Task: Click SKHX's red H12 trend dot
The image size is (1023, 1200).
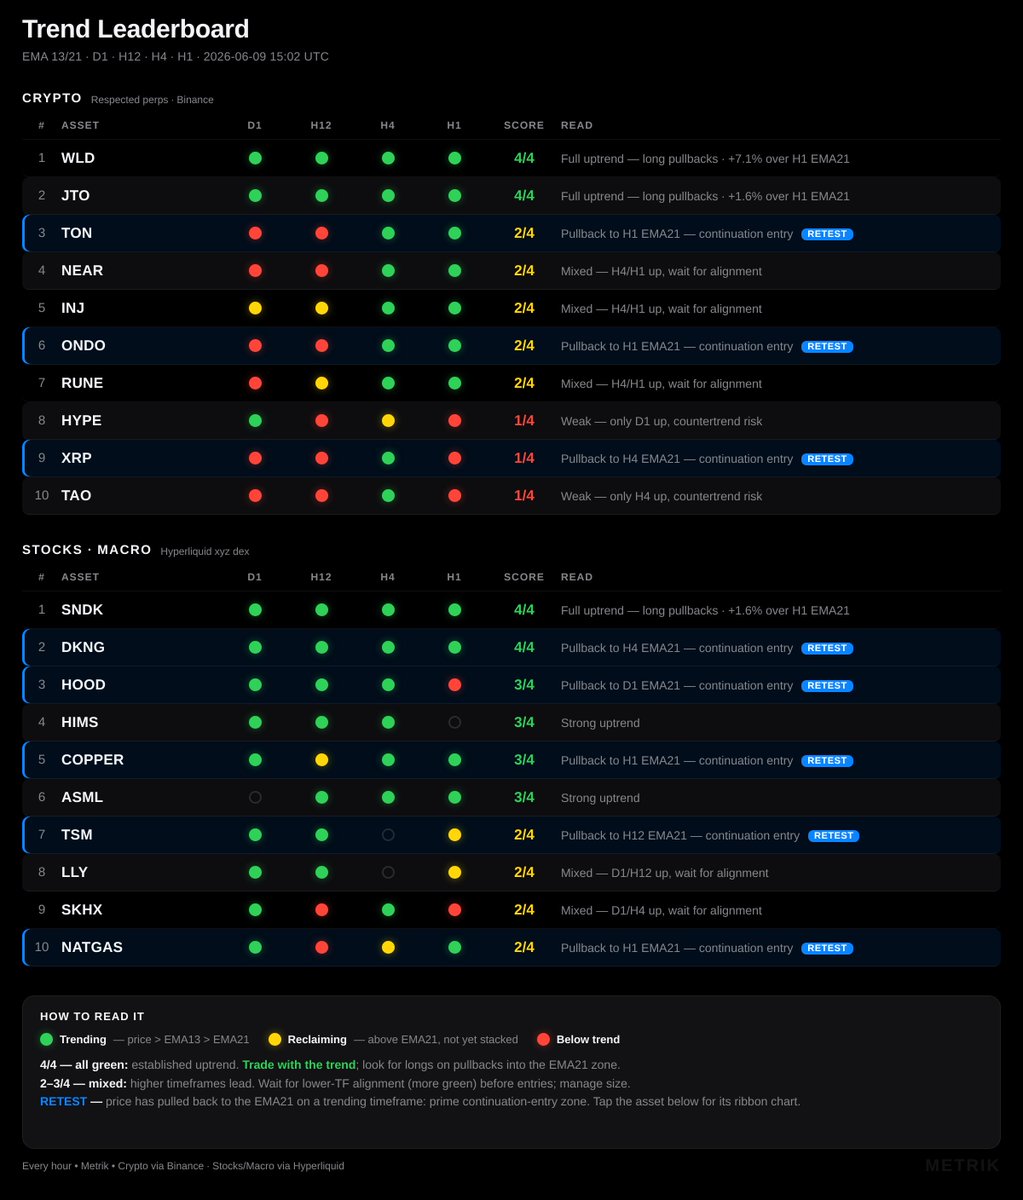Action: pos(321,910)
